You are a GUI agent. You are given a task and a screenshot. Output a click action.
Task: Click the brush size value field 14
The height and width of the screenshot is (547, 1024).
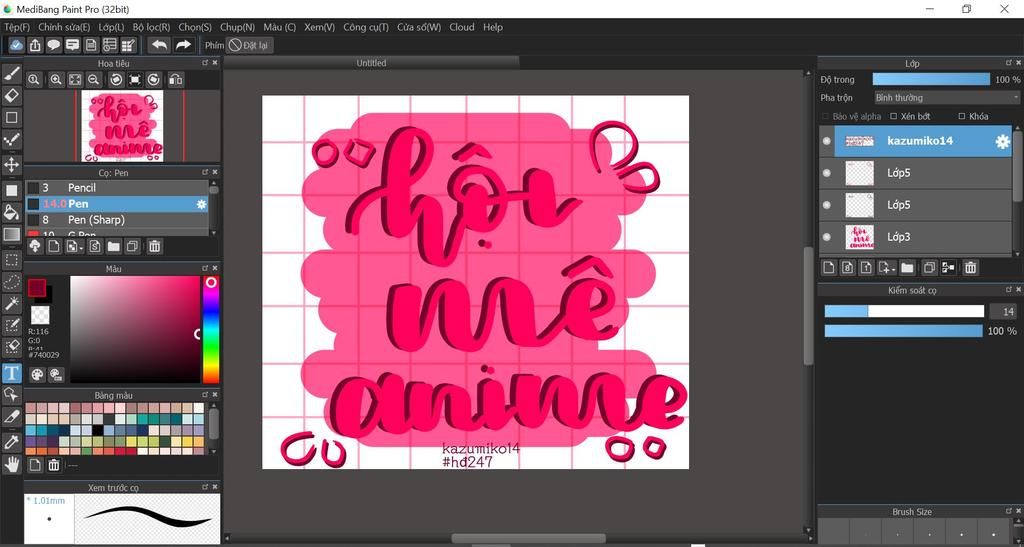pos(1004,311)
